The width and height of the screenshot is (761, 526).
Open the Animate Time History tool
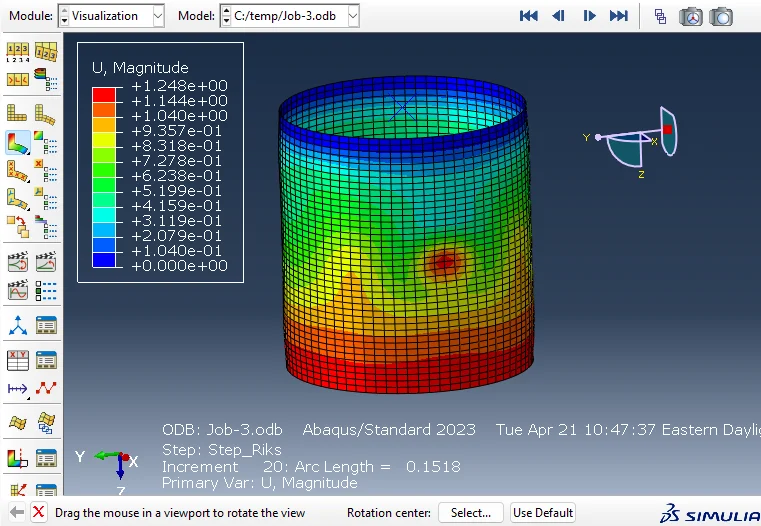point(46,262)
